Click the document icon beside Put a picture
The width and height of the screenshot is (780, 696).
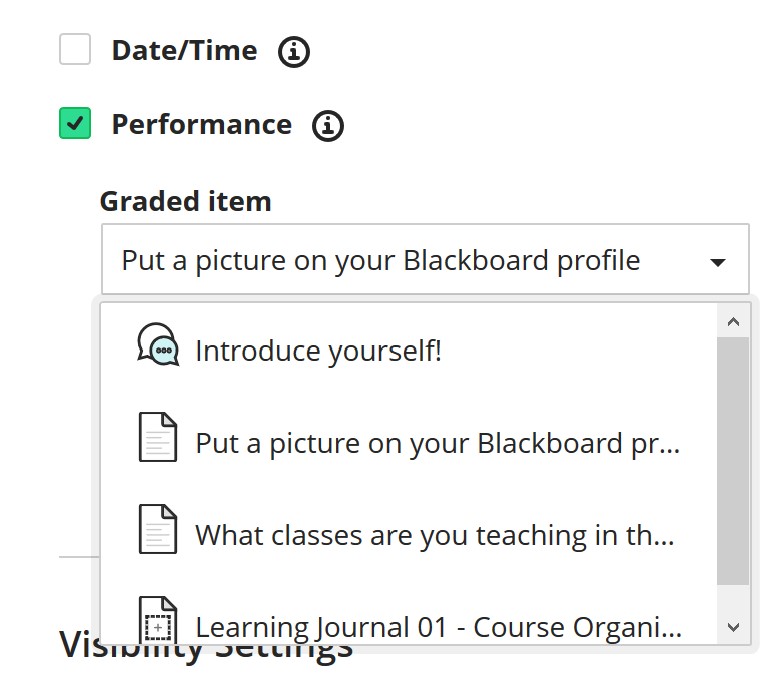[x=158, y=437]
